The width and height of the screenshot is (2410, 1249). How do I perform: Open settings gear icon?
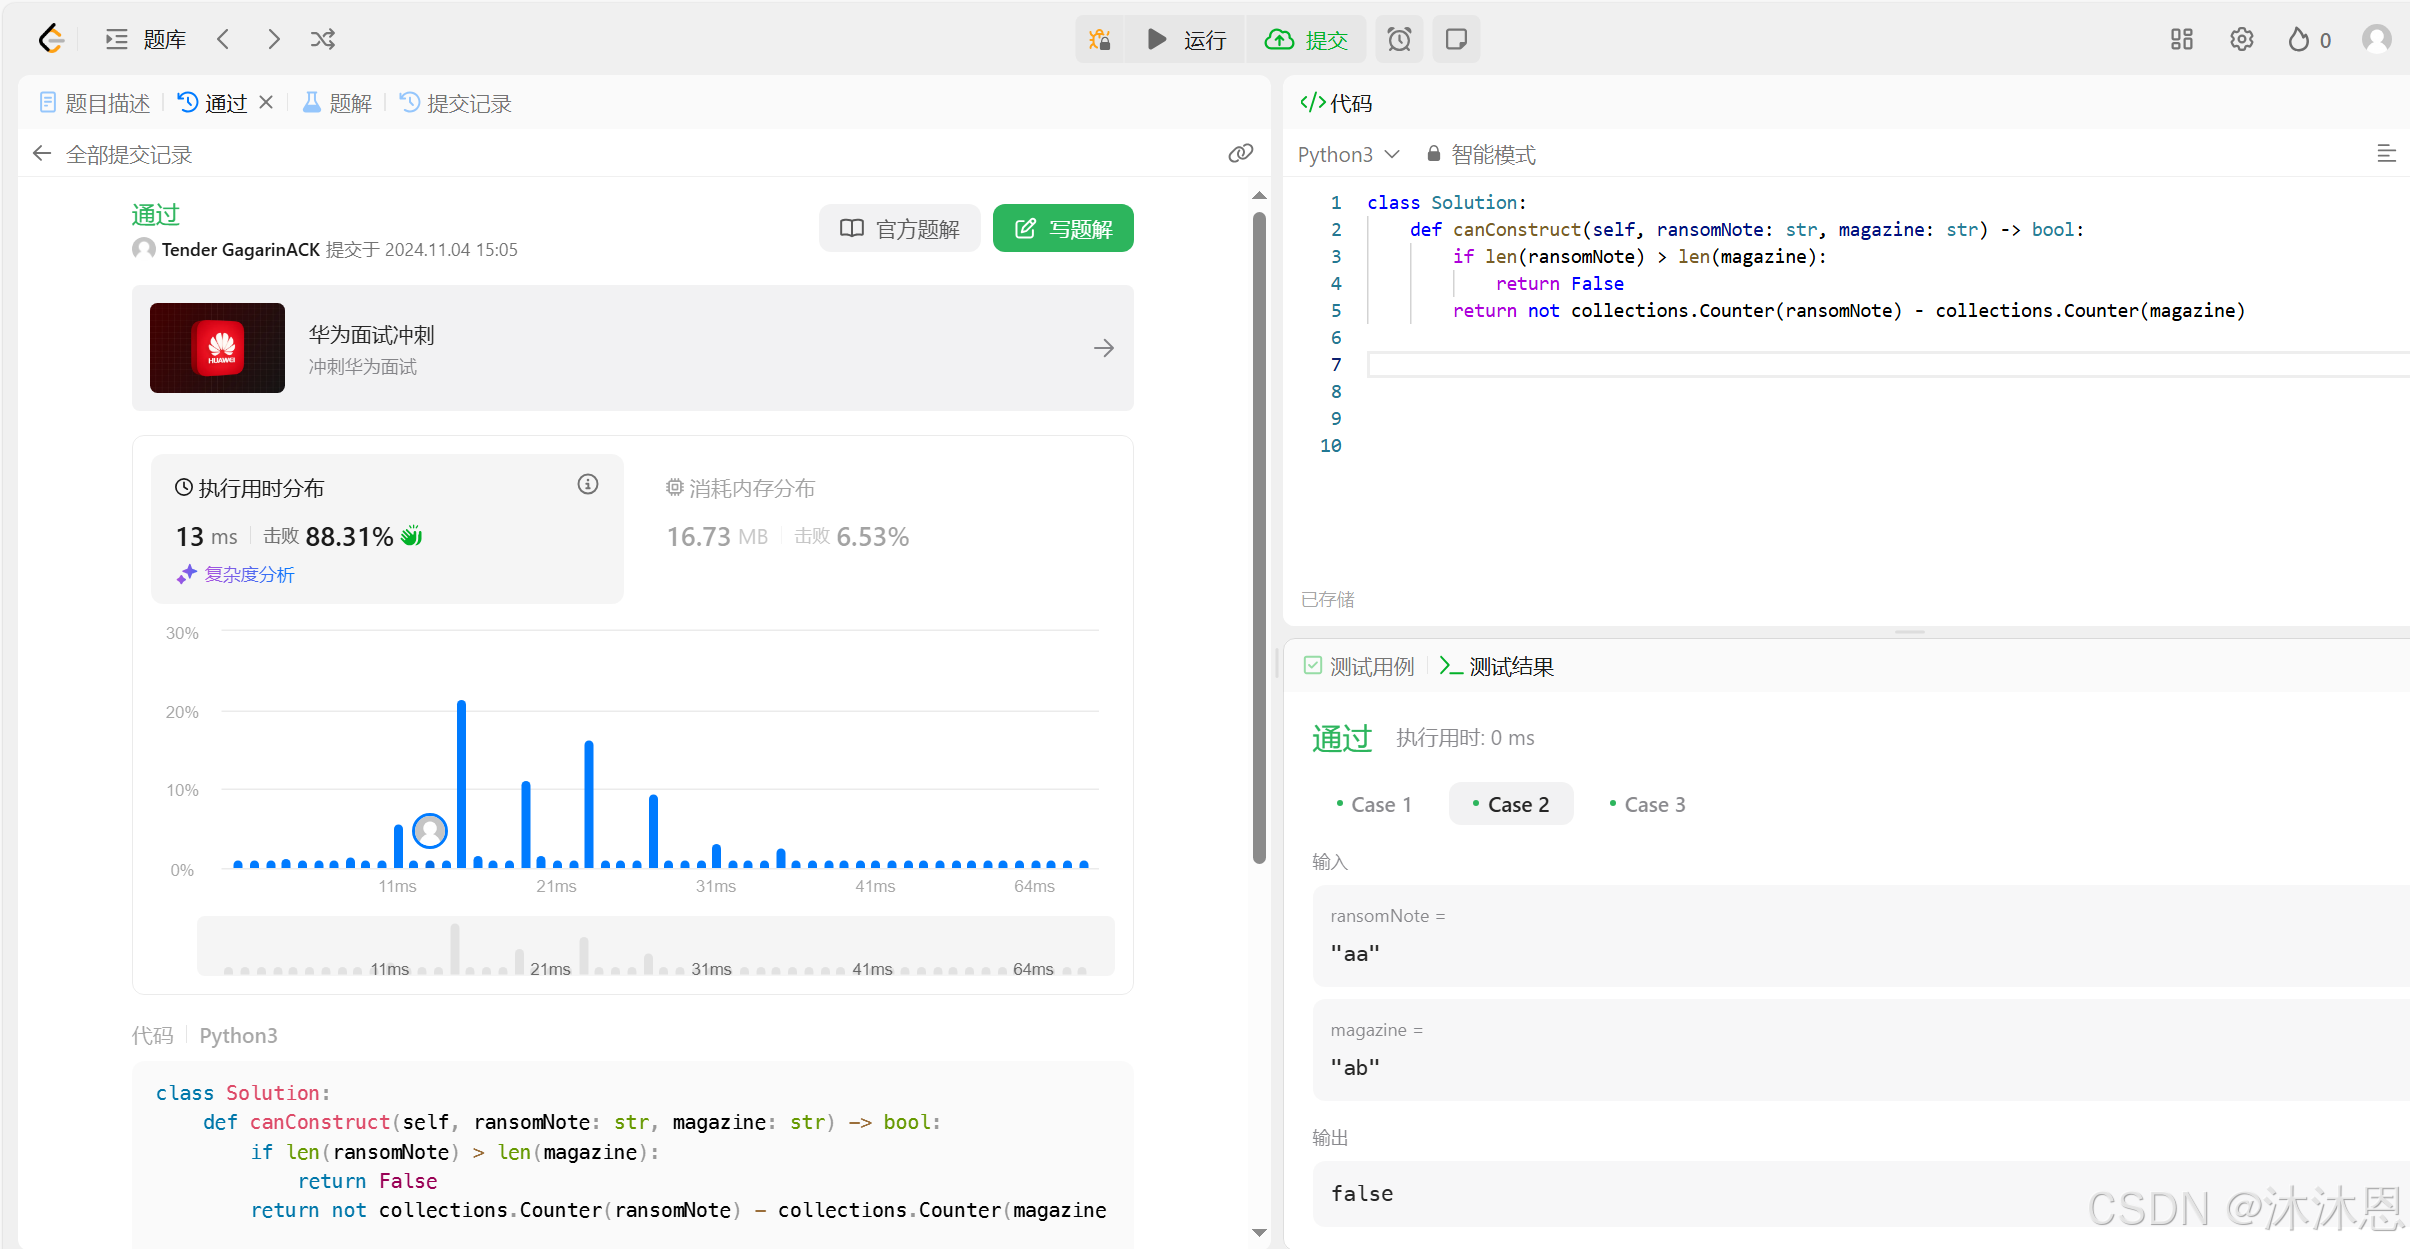2241,39
